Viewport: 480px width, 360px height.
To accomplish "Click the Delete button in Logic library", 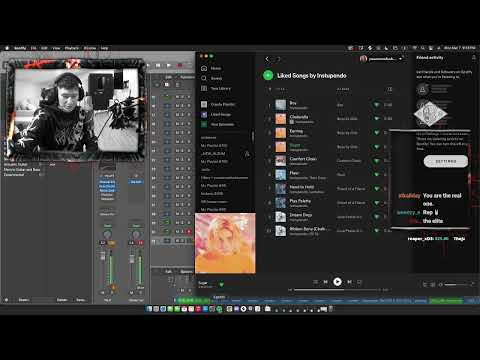I will tap(62, 300).
